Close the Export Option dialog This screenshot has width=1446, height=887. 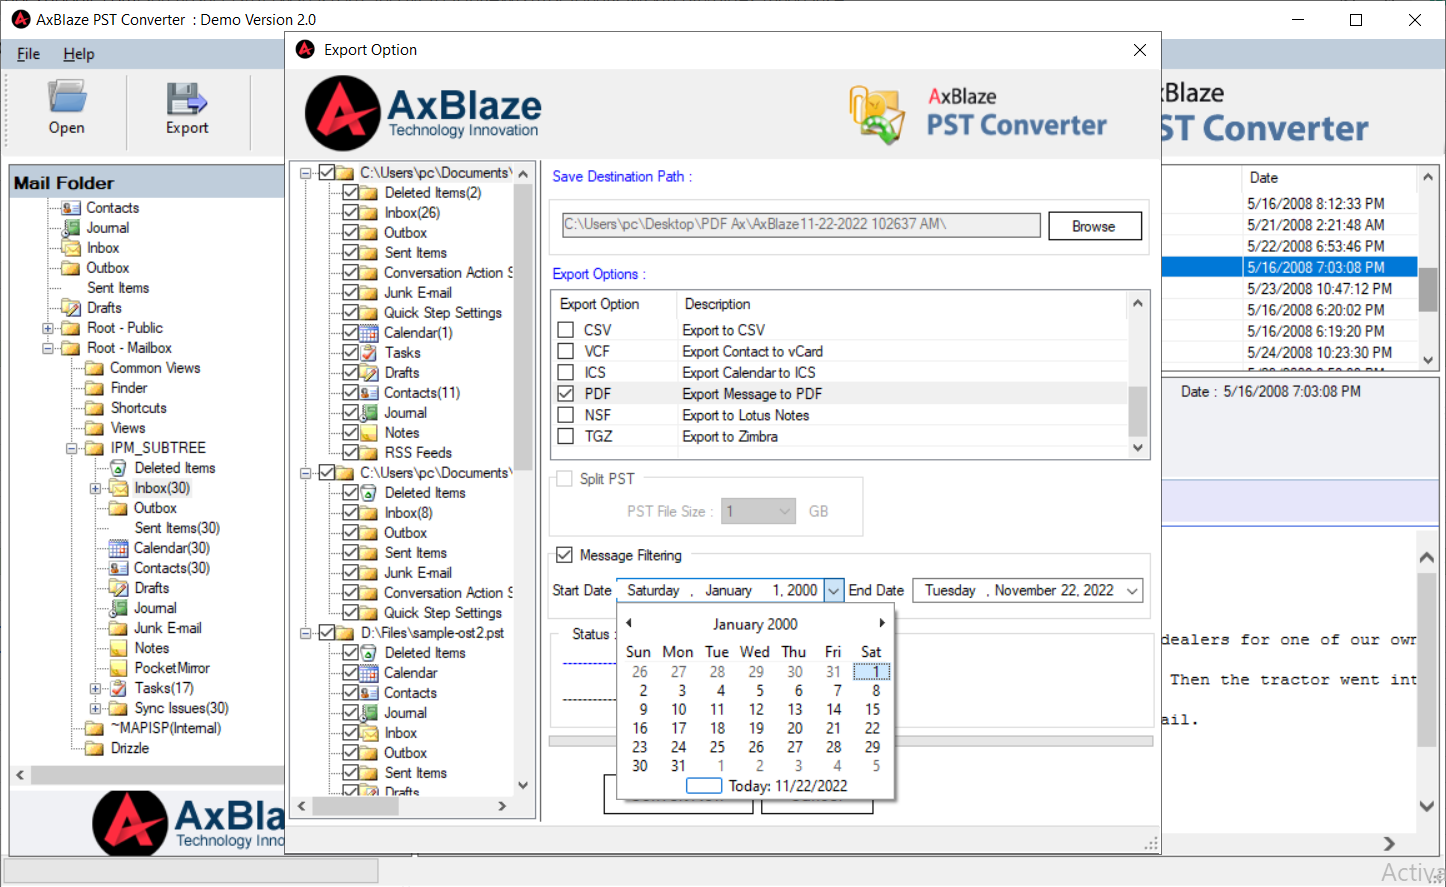[1140, 50]
